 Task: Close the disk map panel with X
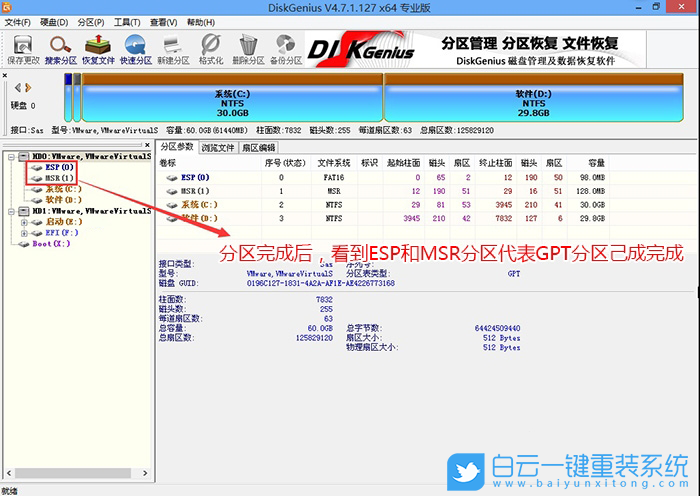[x=5, y=75]
